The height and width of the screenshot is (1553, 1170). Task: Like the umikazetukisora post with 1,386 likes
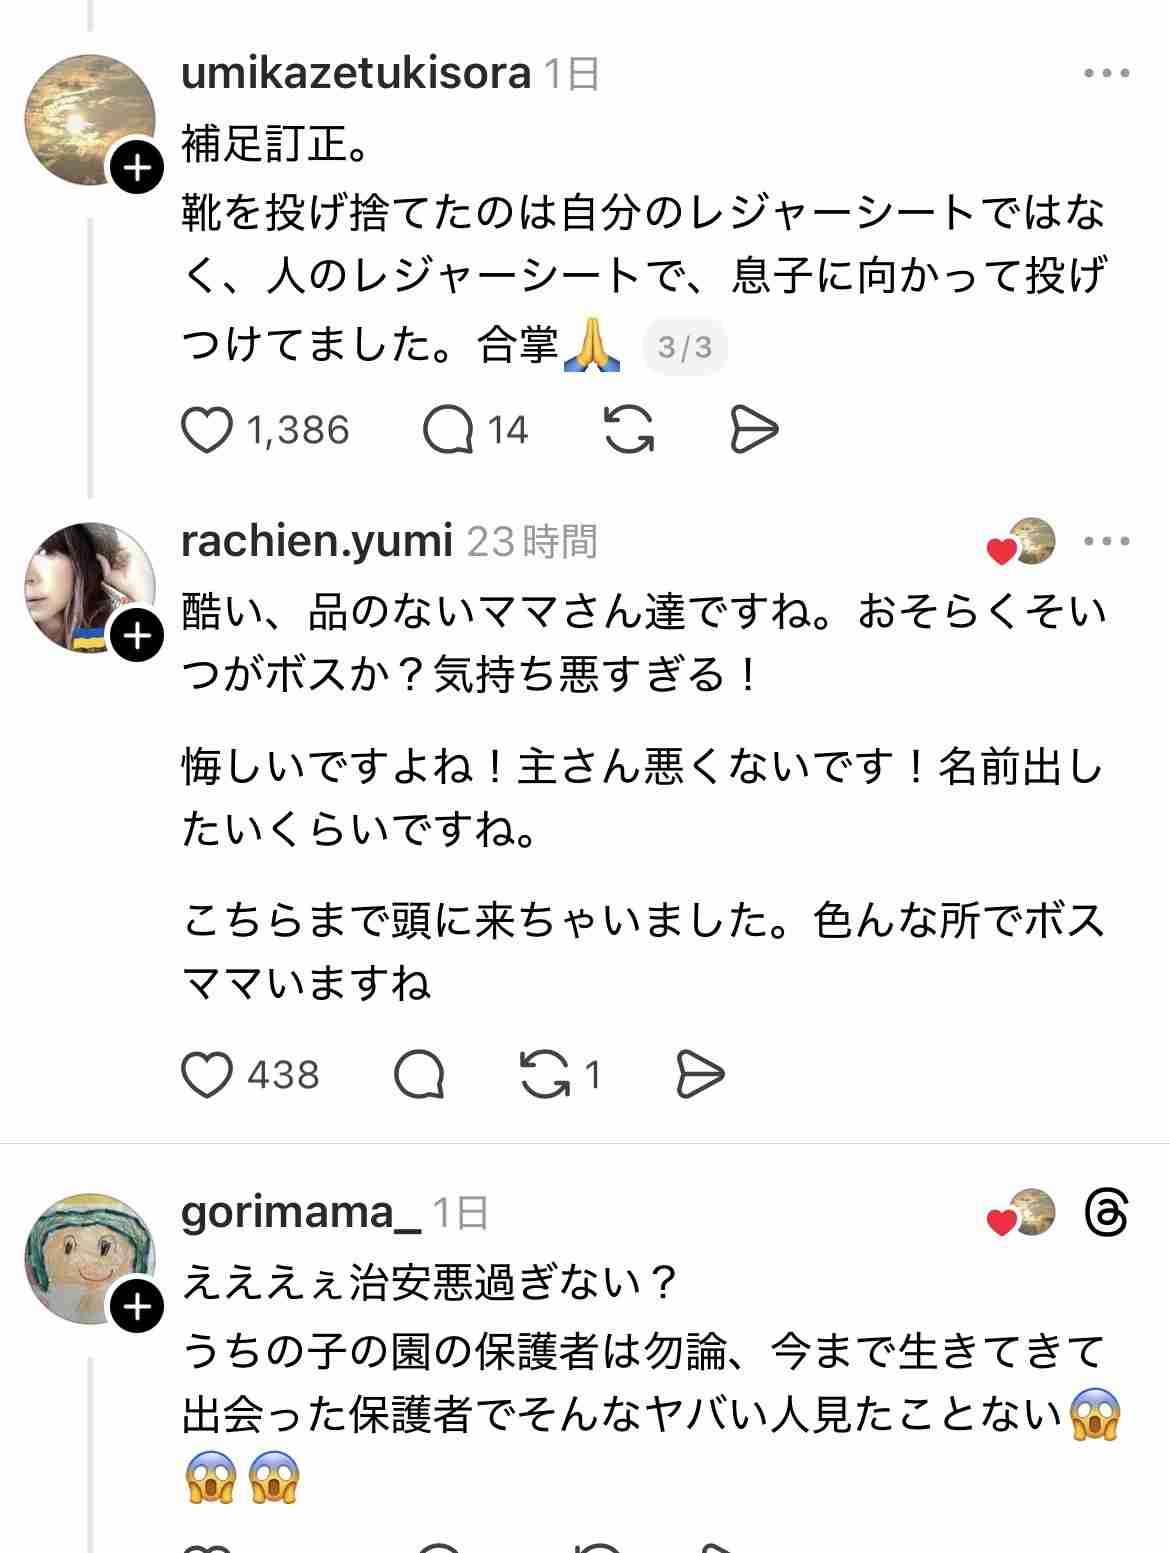point(207,431)
